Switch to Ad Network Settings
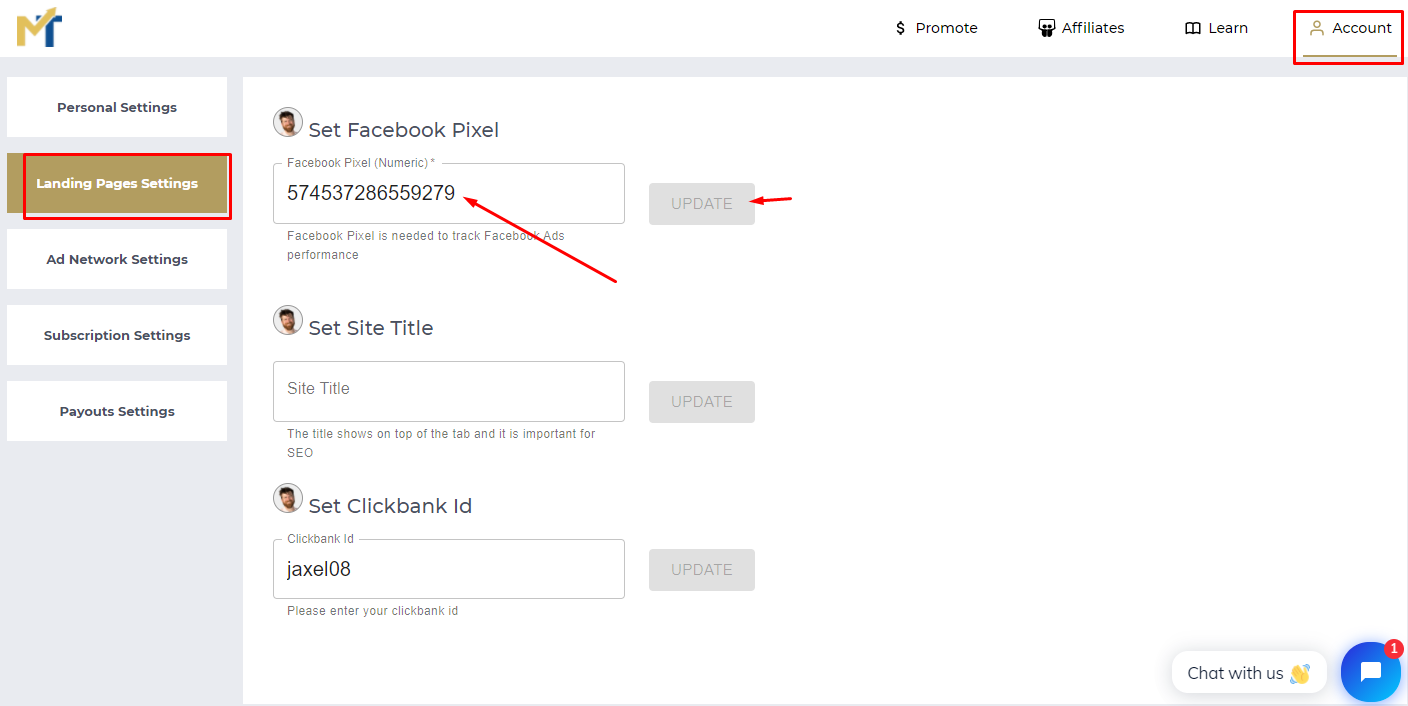 117,259
